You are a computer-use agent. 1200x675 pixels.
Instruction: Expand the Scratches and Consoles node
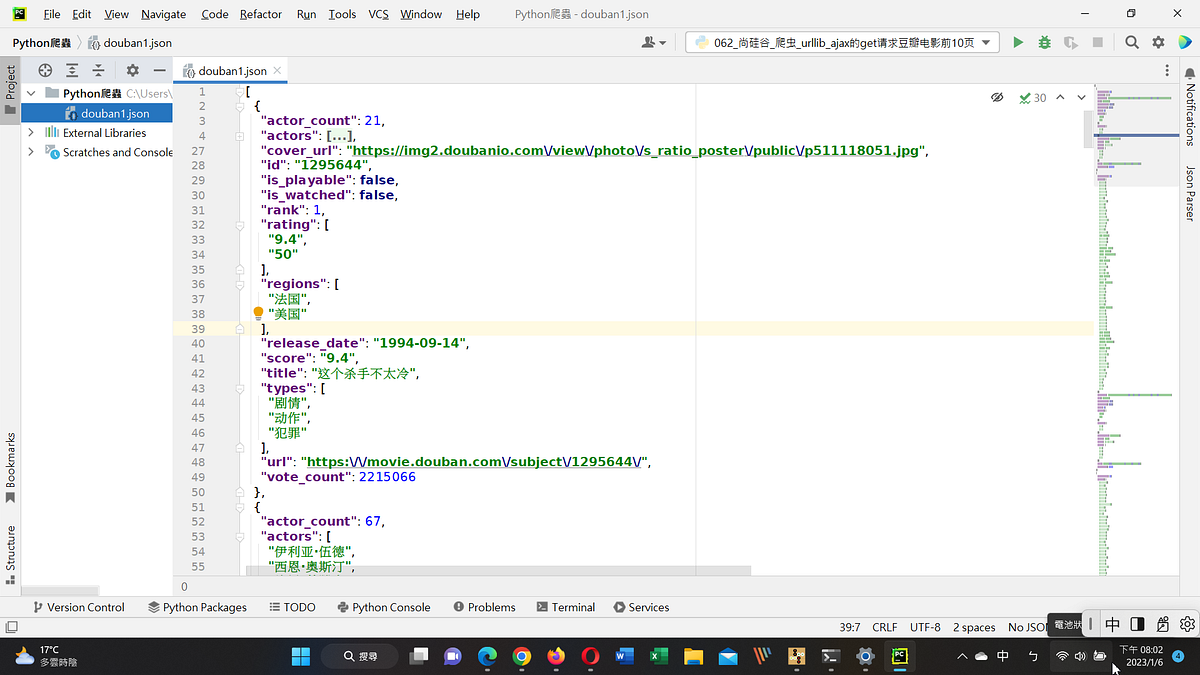tap(31, 152)
